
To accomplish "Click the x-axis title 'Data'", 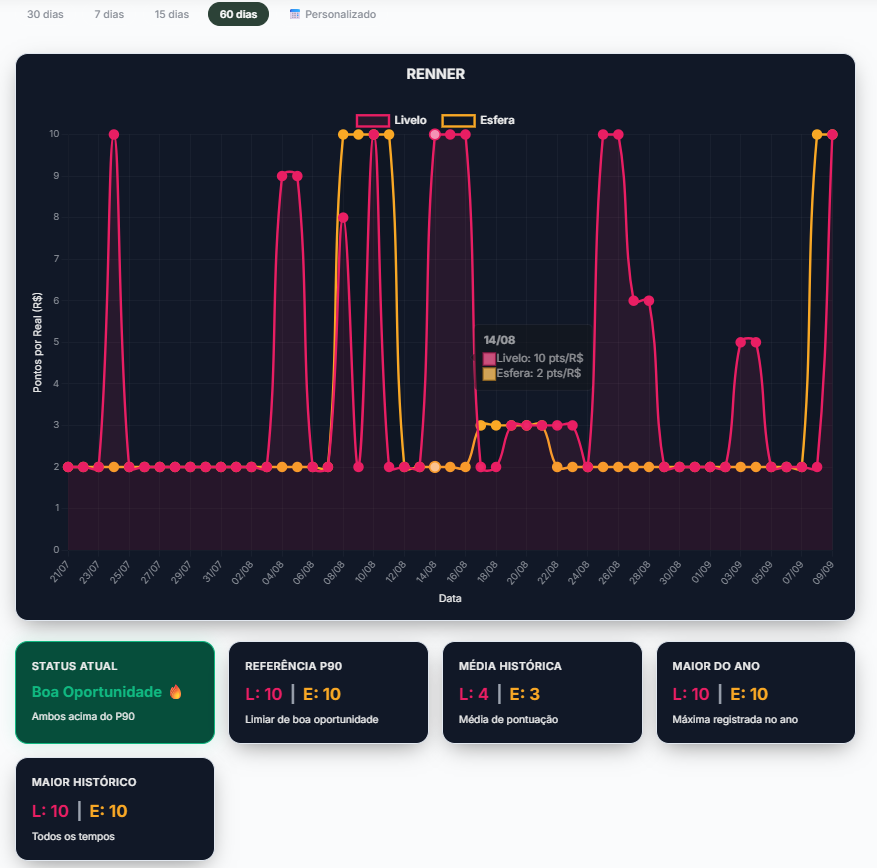I will coord(450,598).
